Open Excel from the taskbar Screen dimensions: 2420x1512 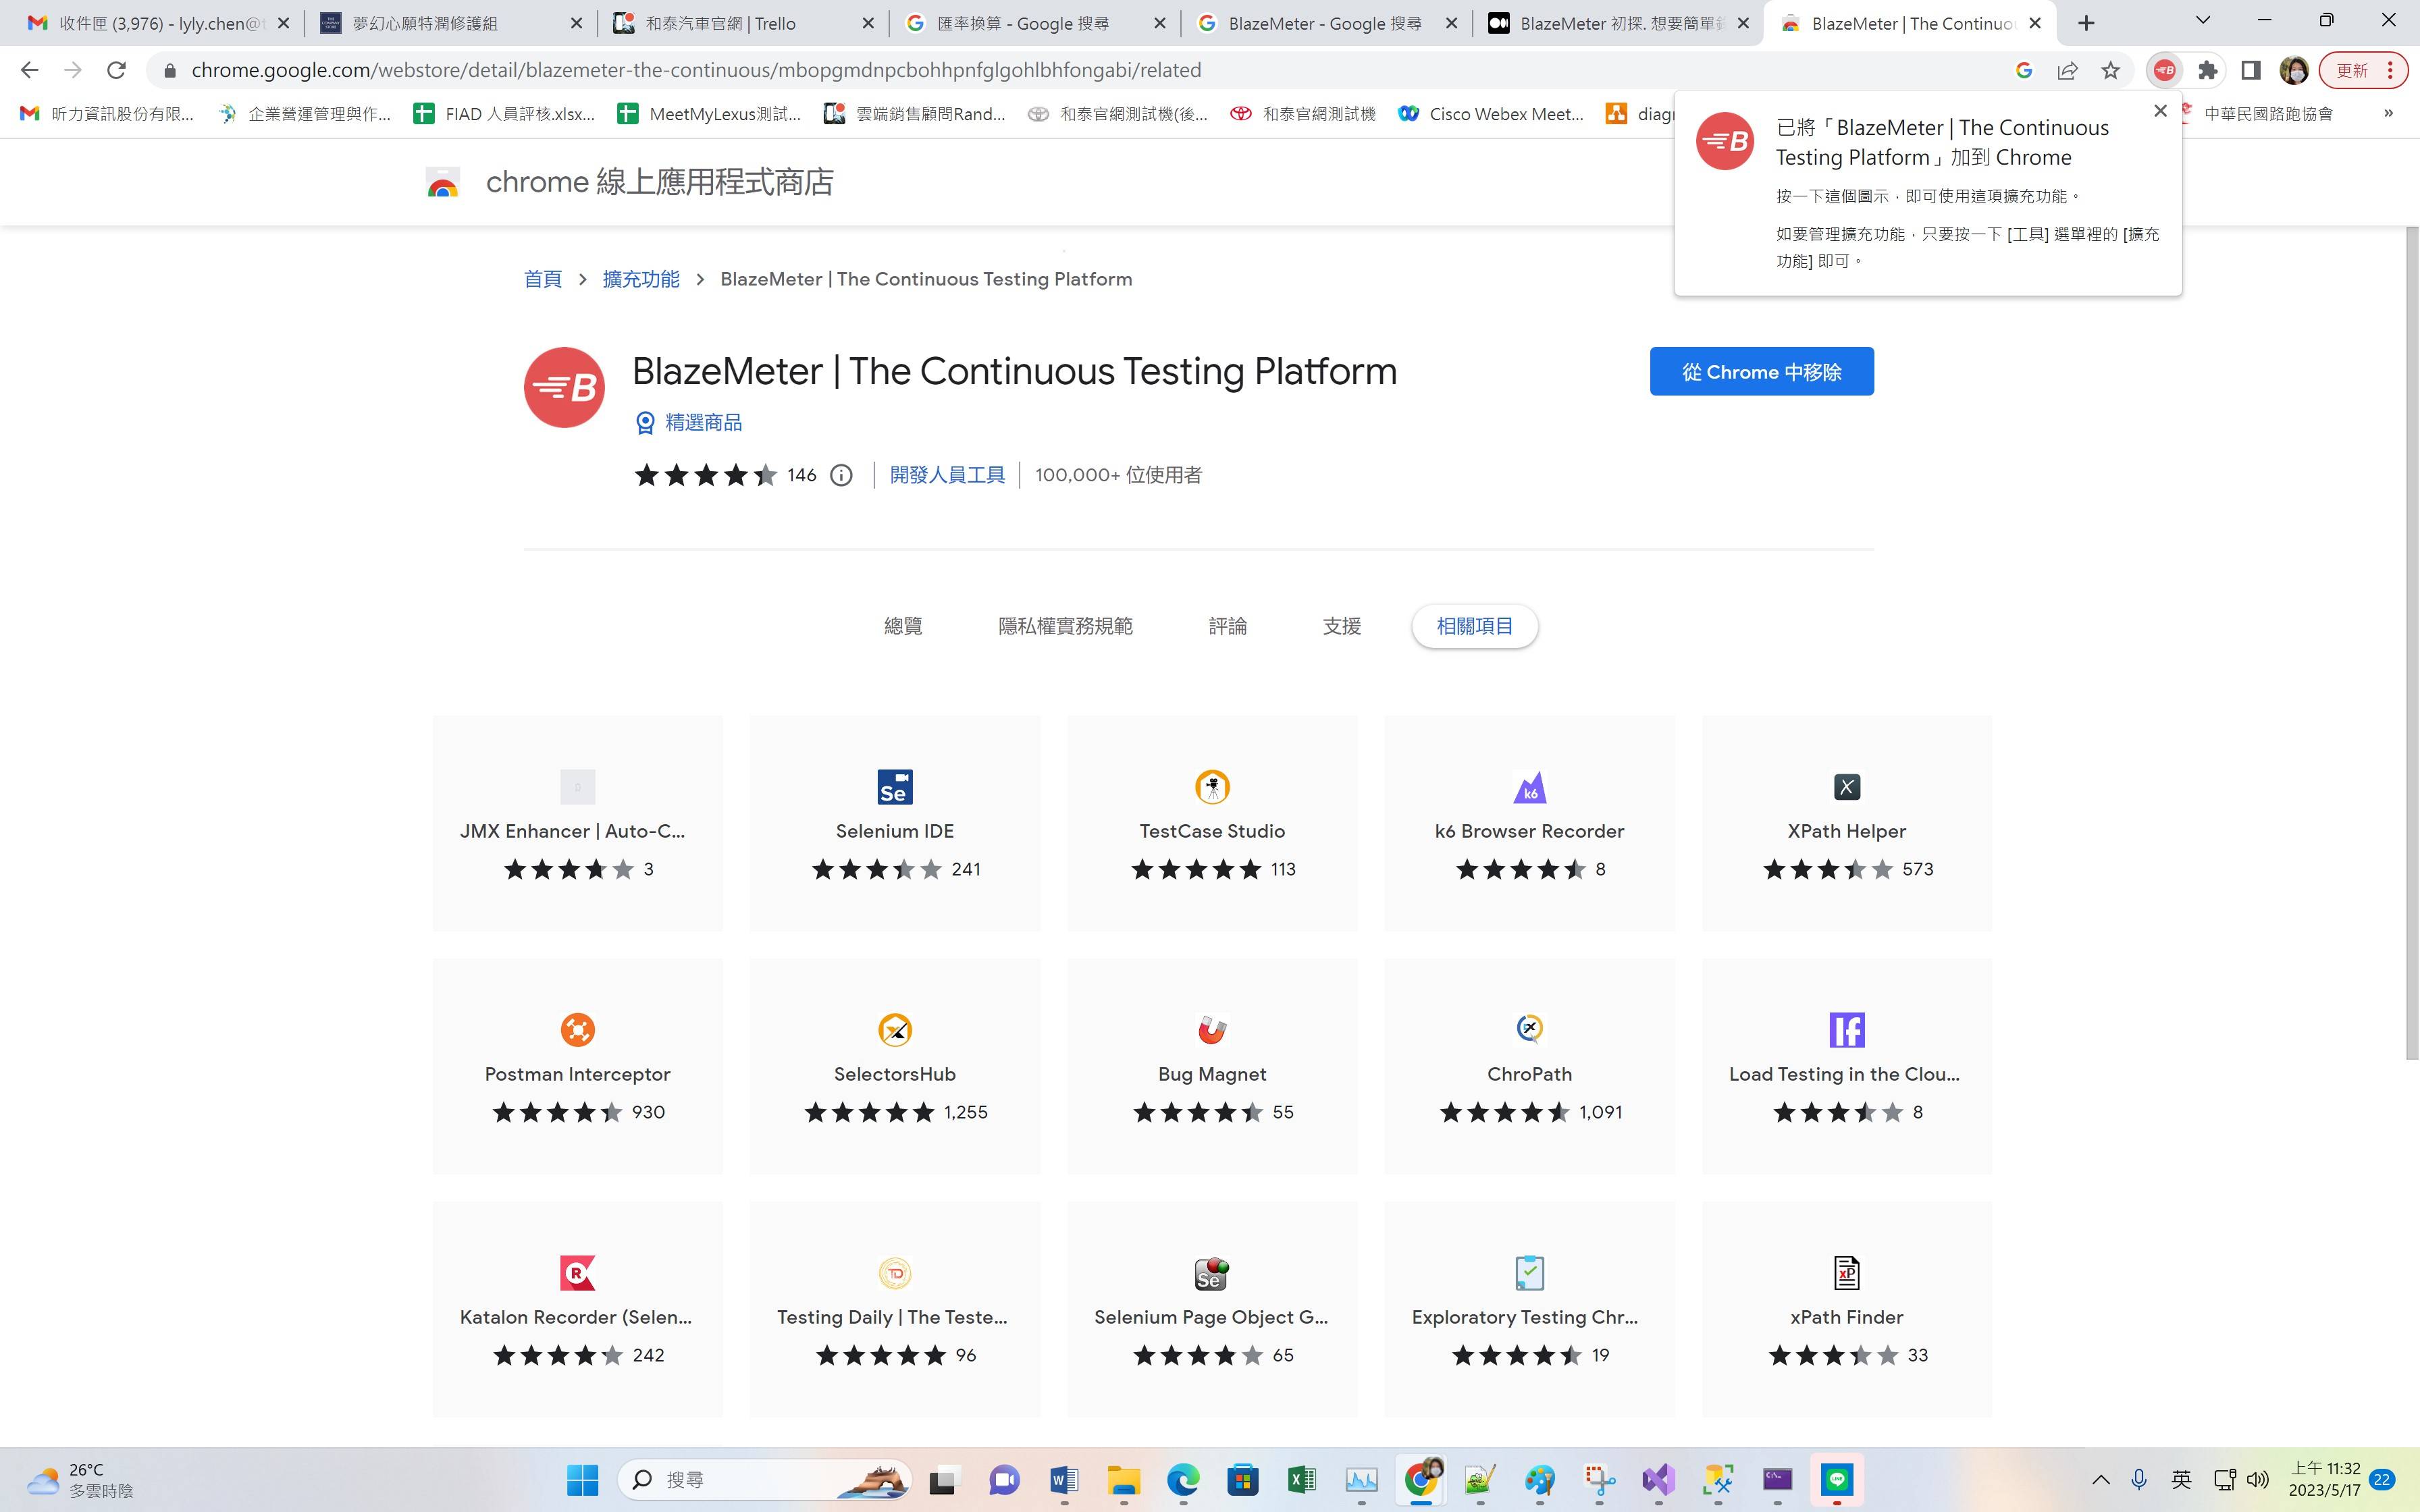[x=1301, y=1480]
